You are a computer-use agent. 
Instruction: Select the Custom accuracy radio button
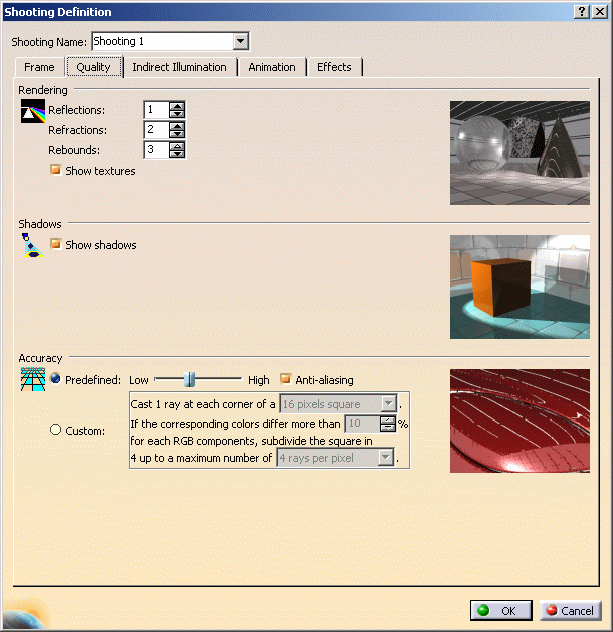click(56, 430)
